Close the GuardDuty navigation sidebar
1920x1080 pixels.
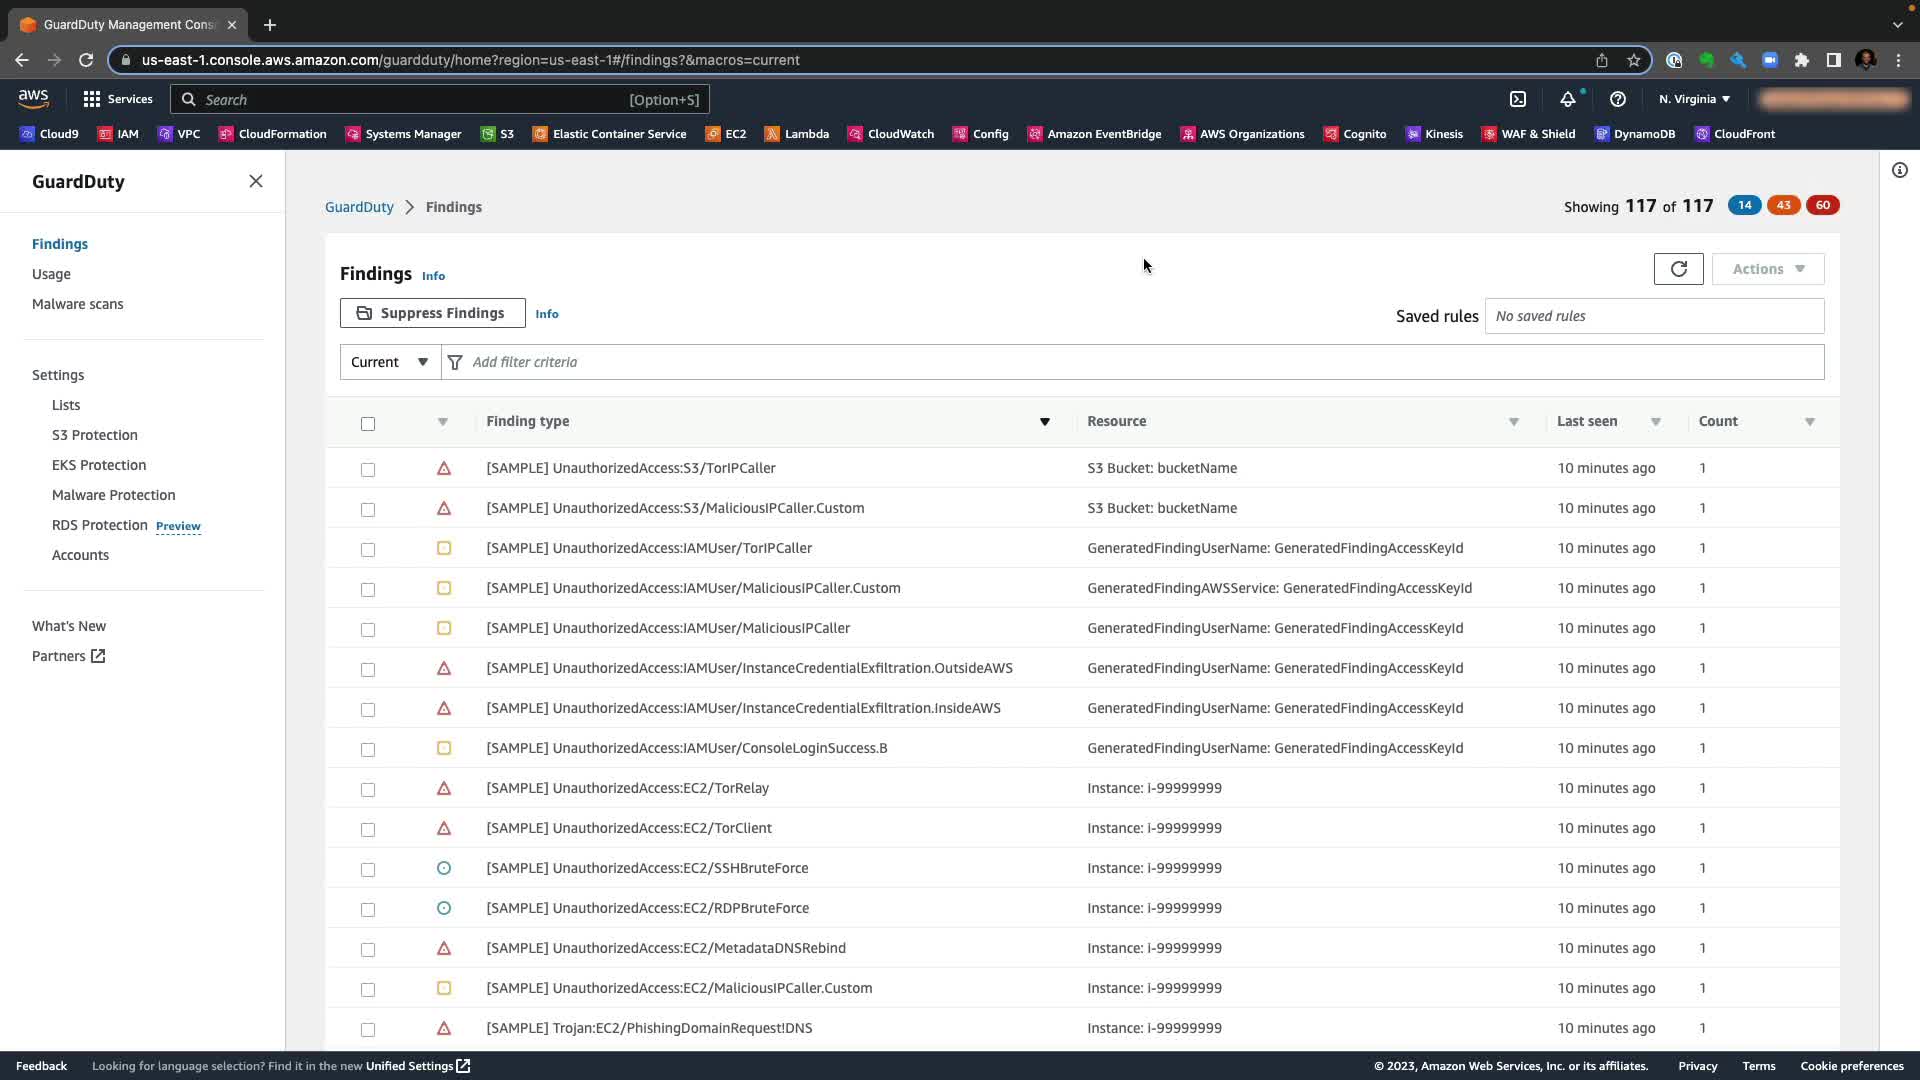[x=256, y=181]
